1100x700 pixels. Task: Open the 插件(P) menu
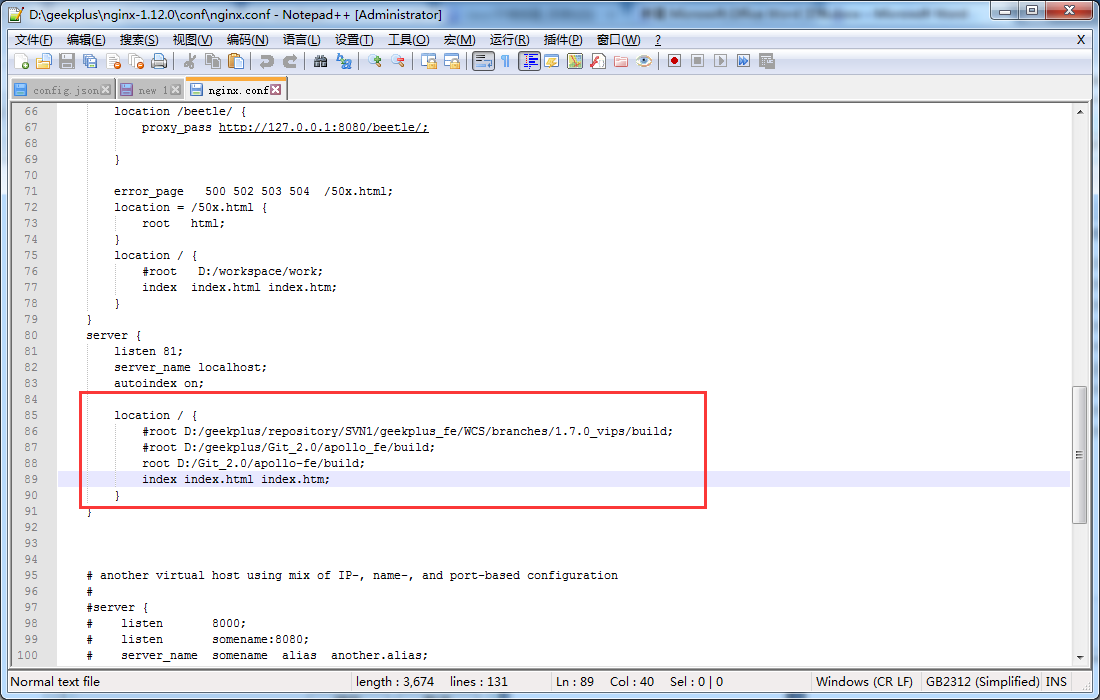(563, 40)
